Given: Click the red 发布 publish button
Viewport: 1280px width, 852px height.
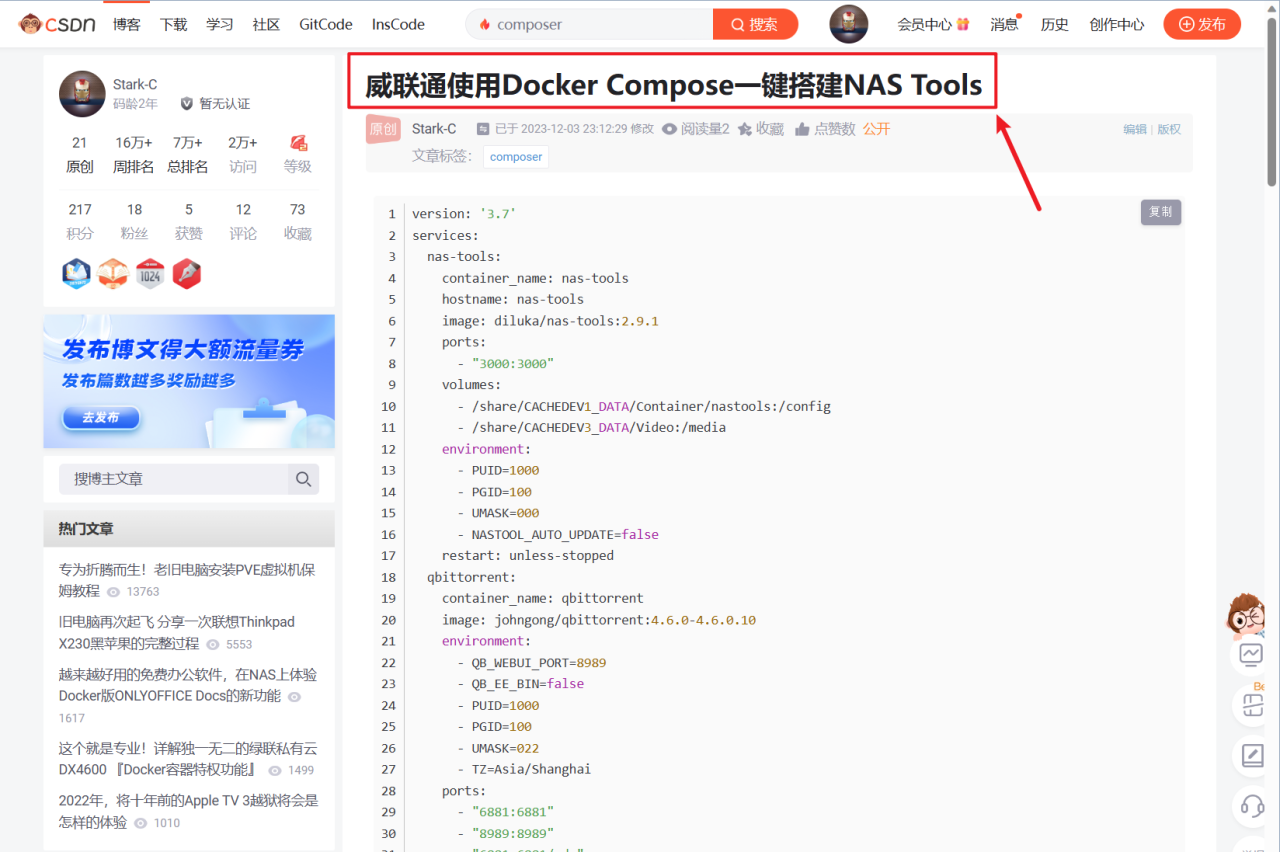Looking at the screenshot, I should (1202, 24).
